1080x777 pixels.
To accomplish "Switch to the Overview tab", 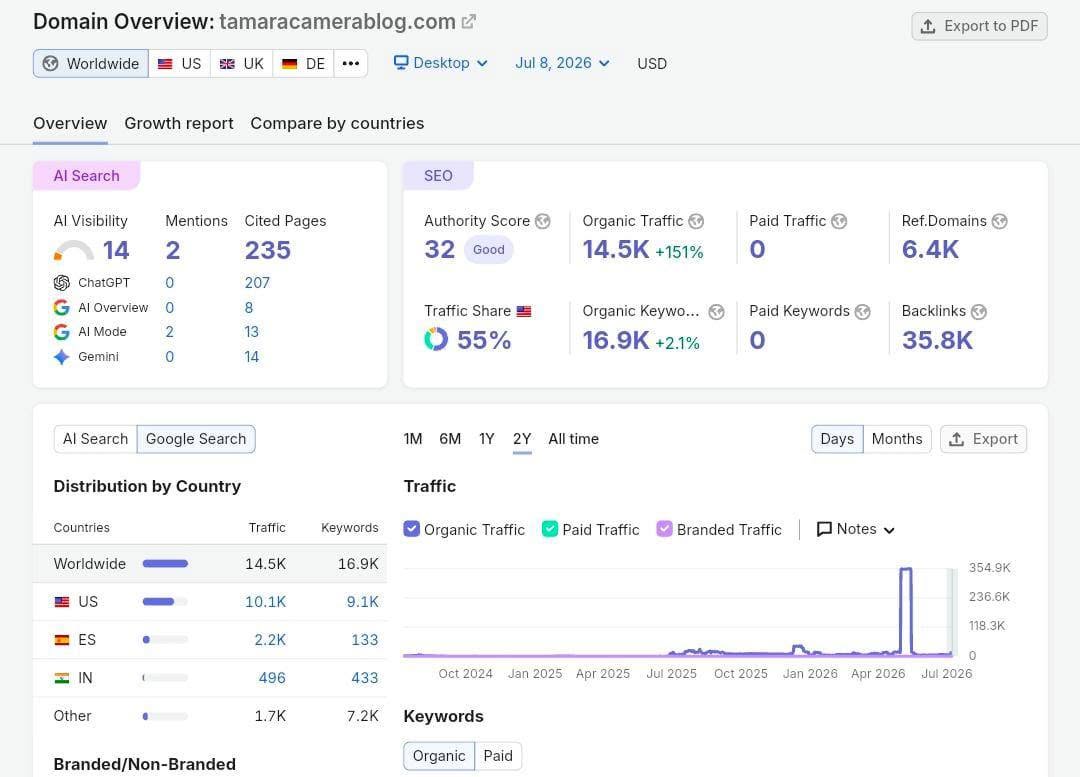I will click(70, 123).
